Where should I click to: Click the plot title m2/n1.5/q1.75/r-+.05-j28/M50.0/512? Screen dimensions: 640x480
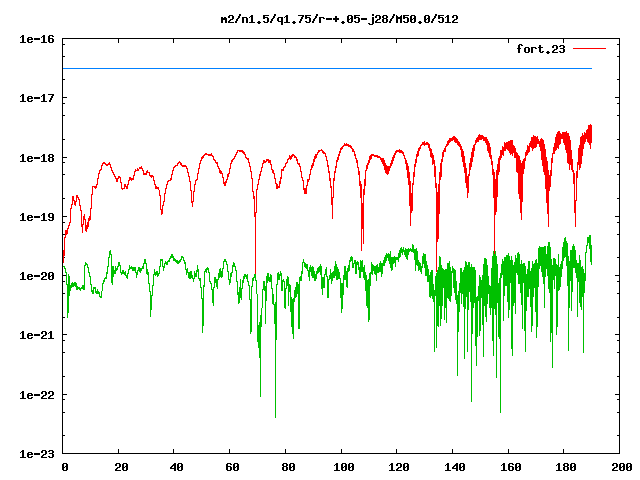click(339, 19)
